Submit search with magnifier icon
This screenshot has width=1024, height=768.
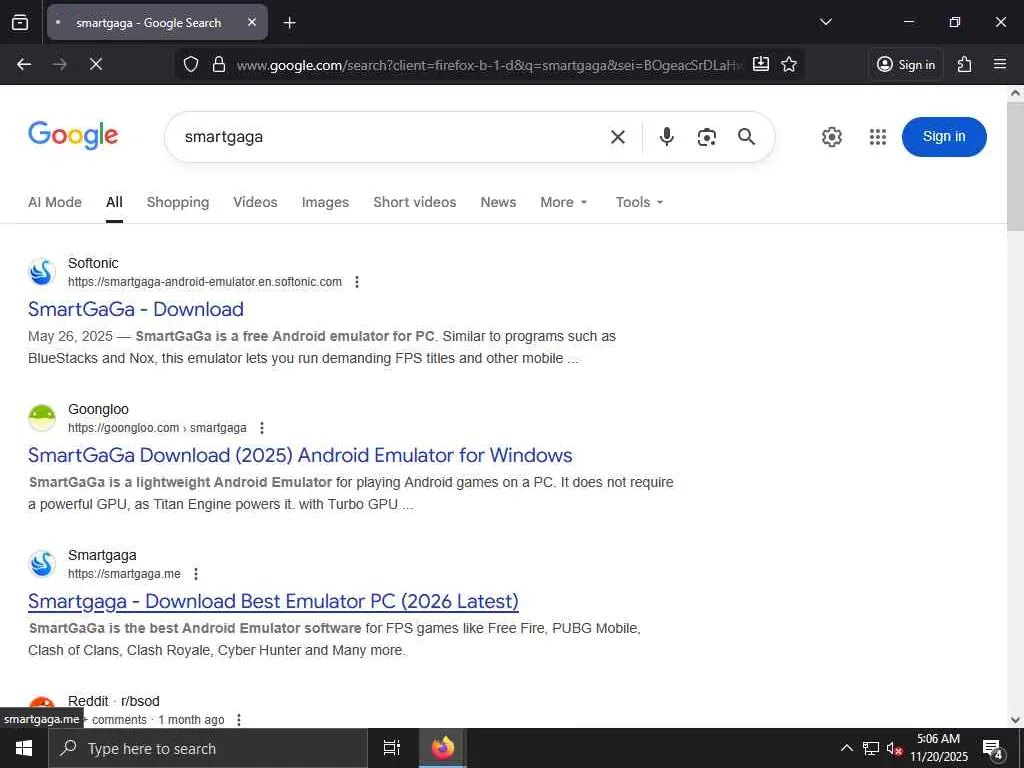[x=746, y=136]
